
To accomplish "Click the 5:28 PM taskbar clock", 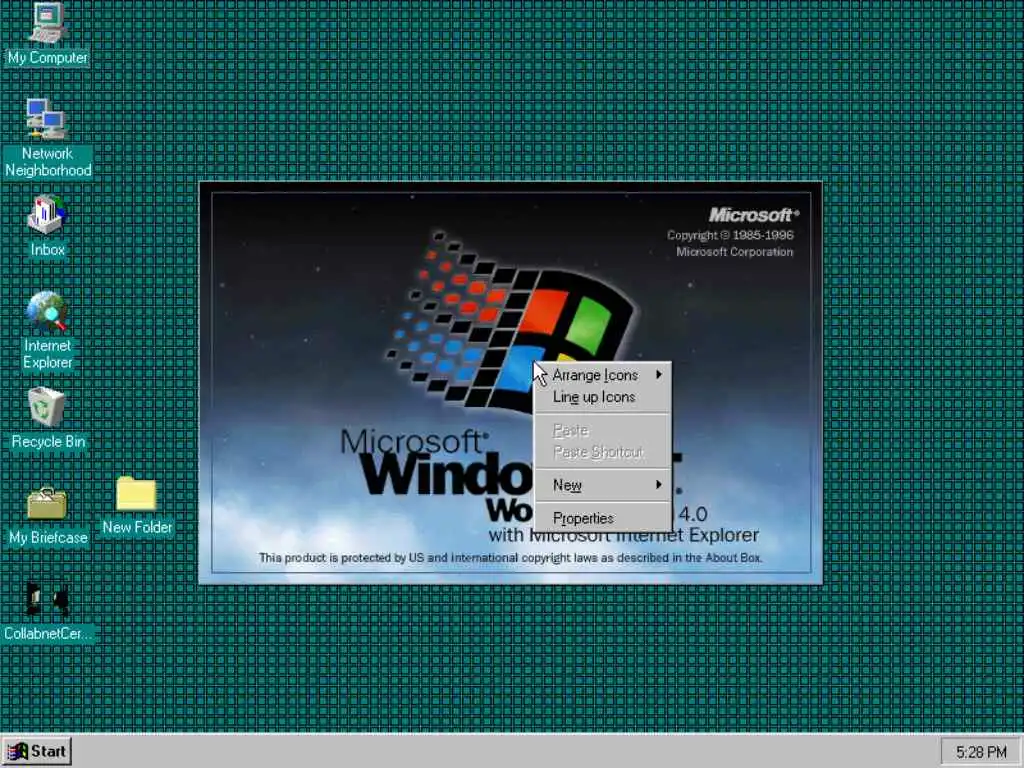I will tap(981, 752).
